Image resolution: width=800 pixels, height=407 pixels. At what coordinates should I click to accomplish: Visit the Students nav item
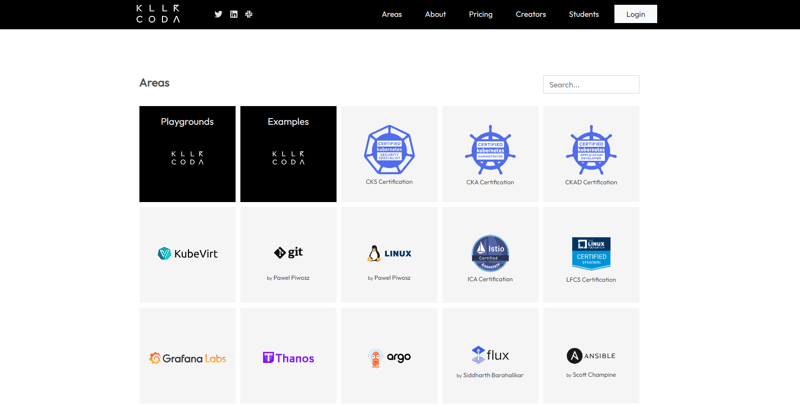point(584,14)
